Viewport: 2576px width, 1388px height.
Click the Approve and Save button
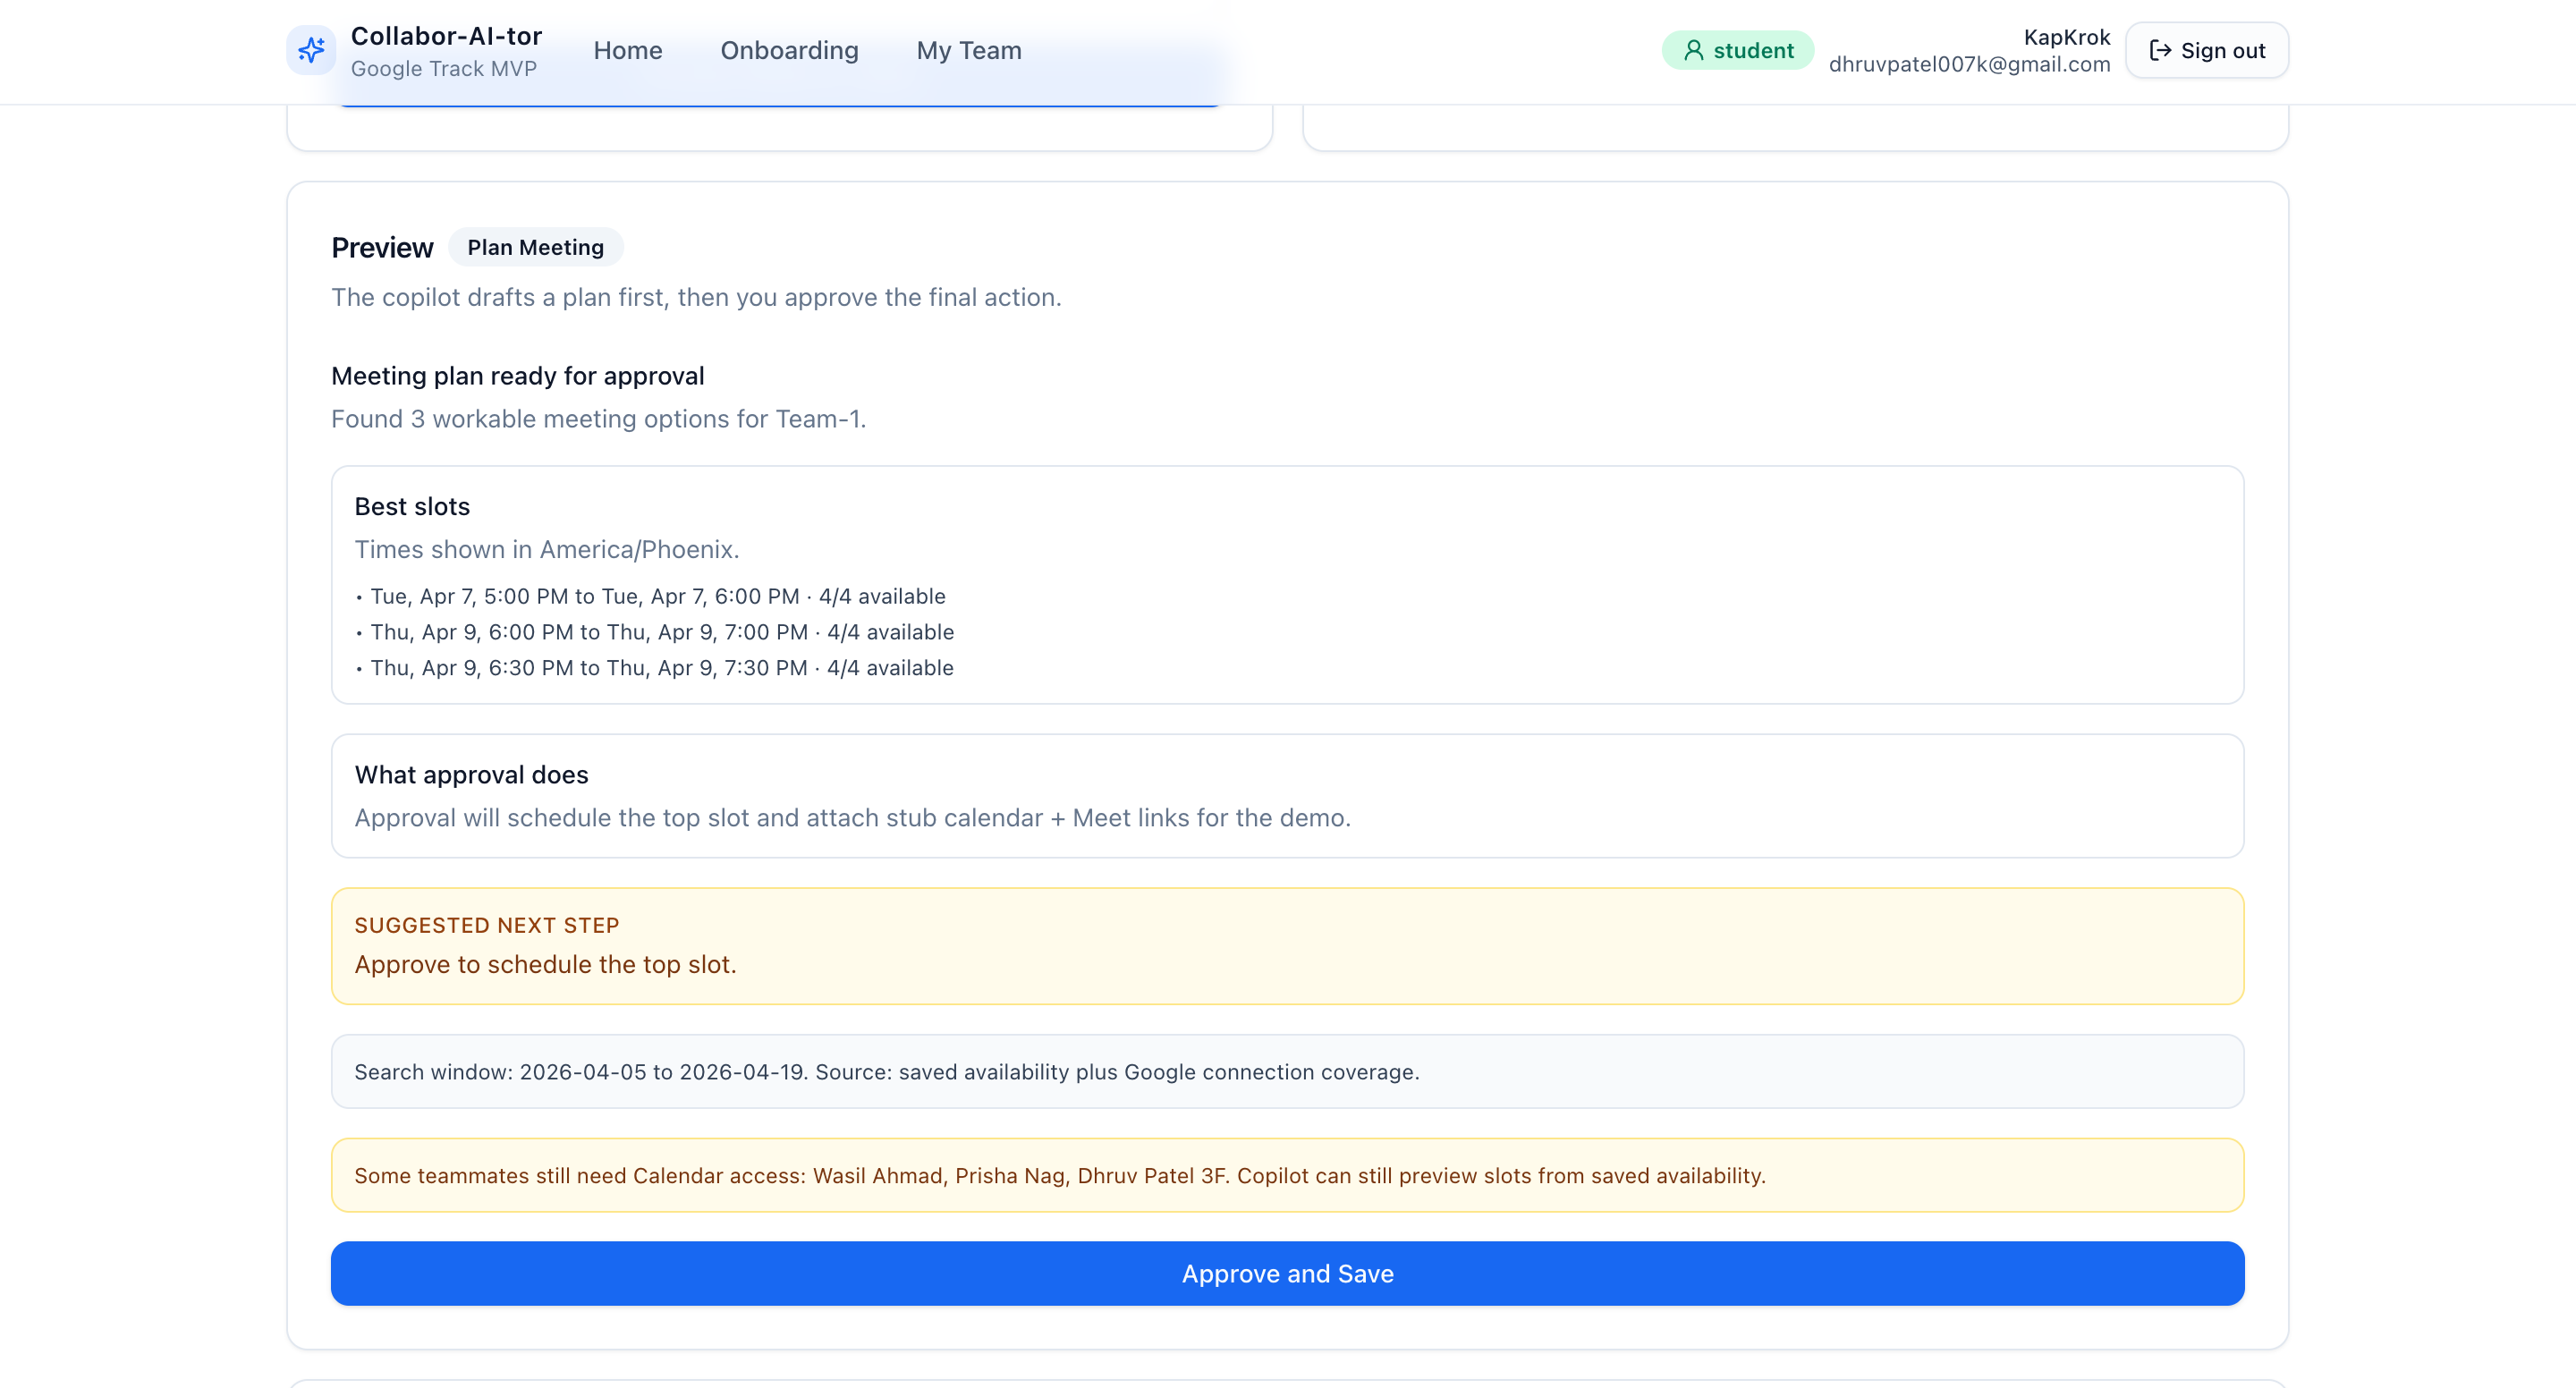[1287, 1273]
